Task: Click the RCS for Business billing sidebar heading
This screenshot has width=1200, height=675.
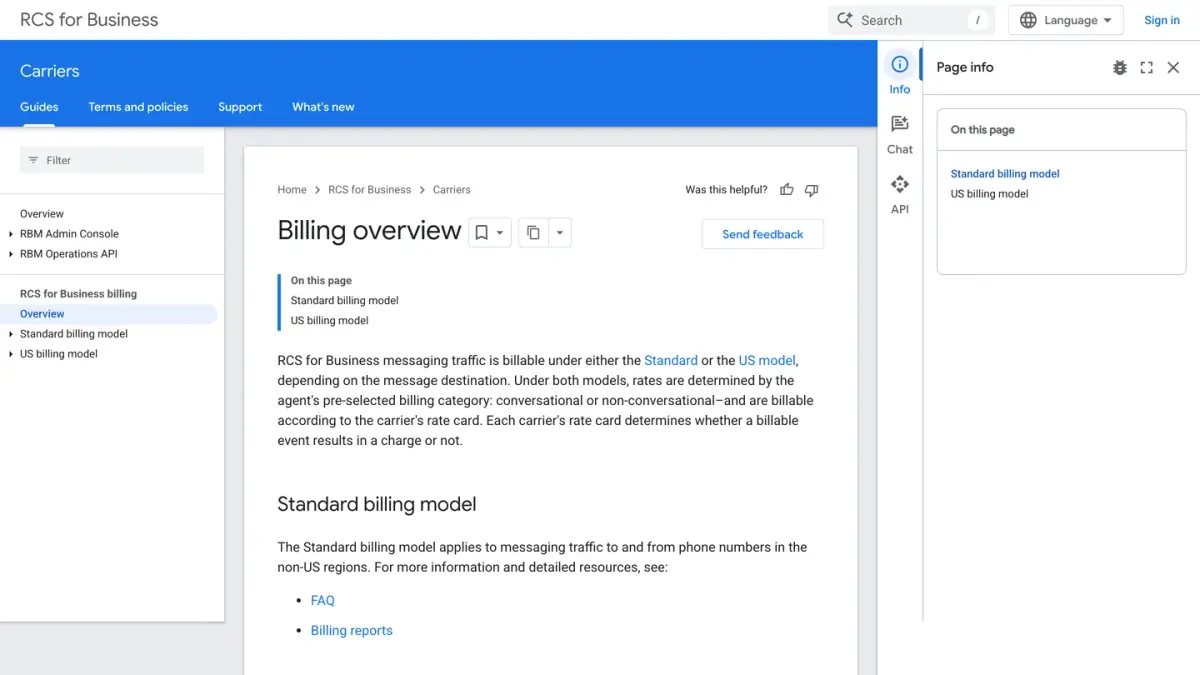Action: (x=78, y=294)
